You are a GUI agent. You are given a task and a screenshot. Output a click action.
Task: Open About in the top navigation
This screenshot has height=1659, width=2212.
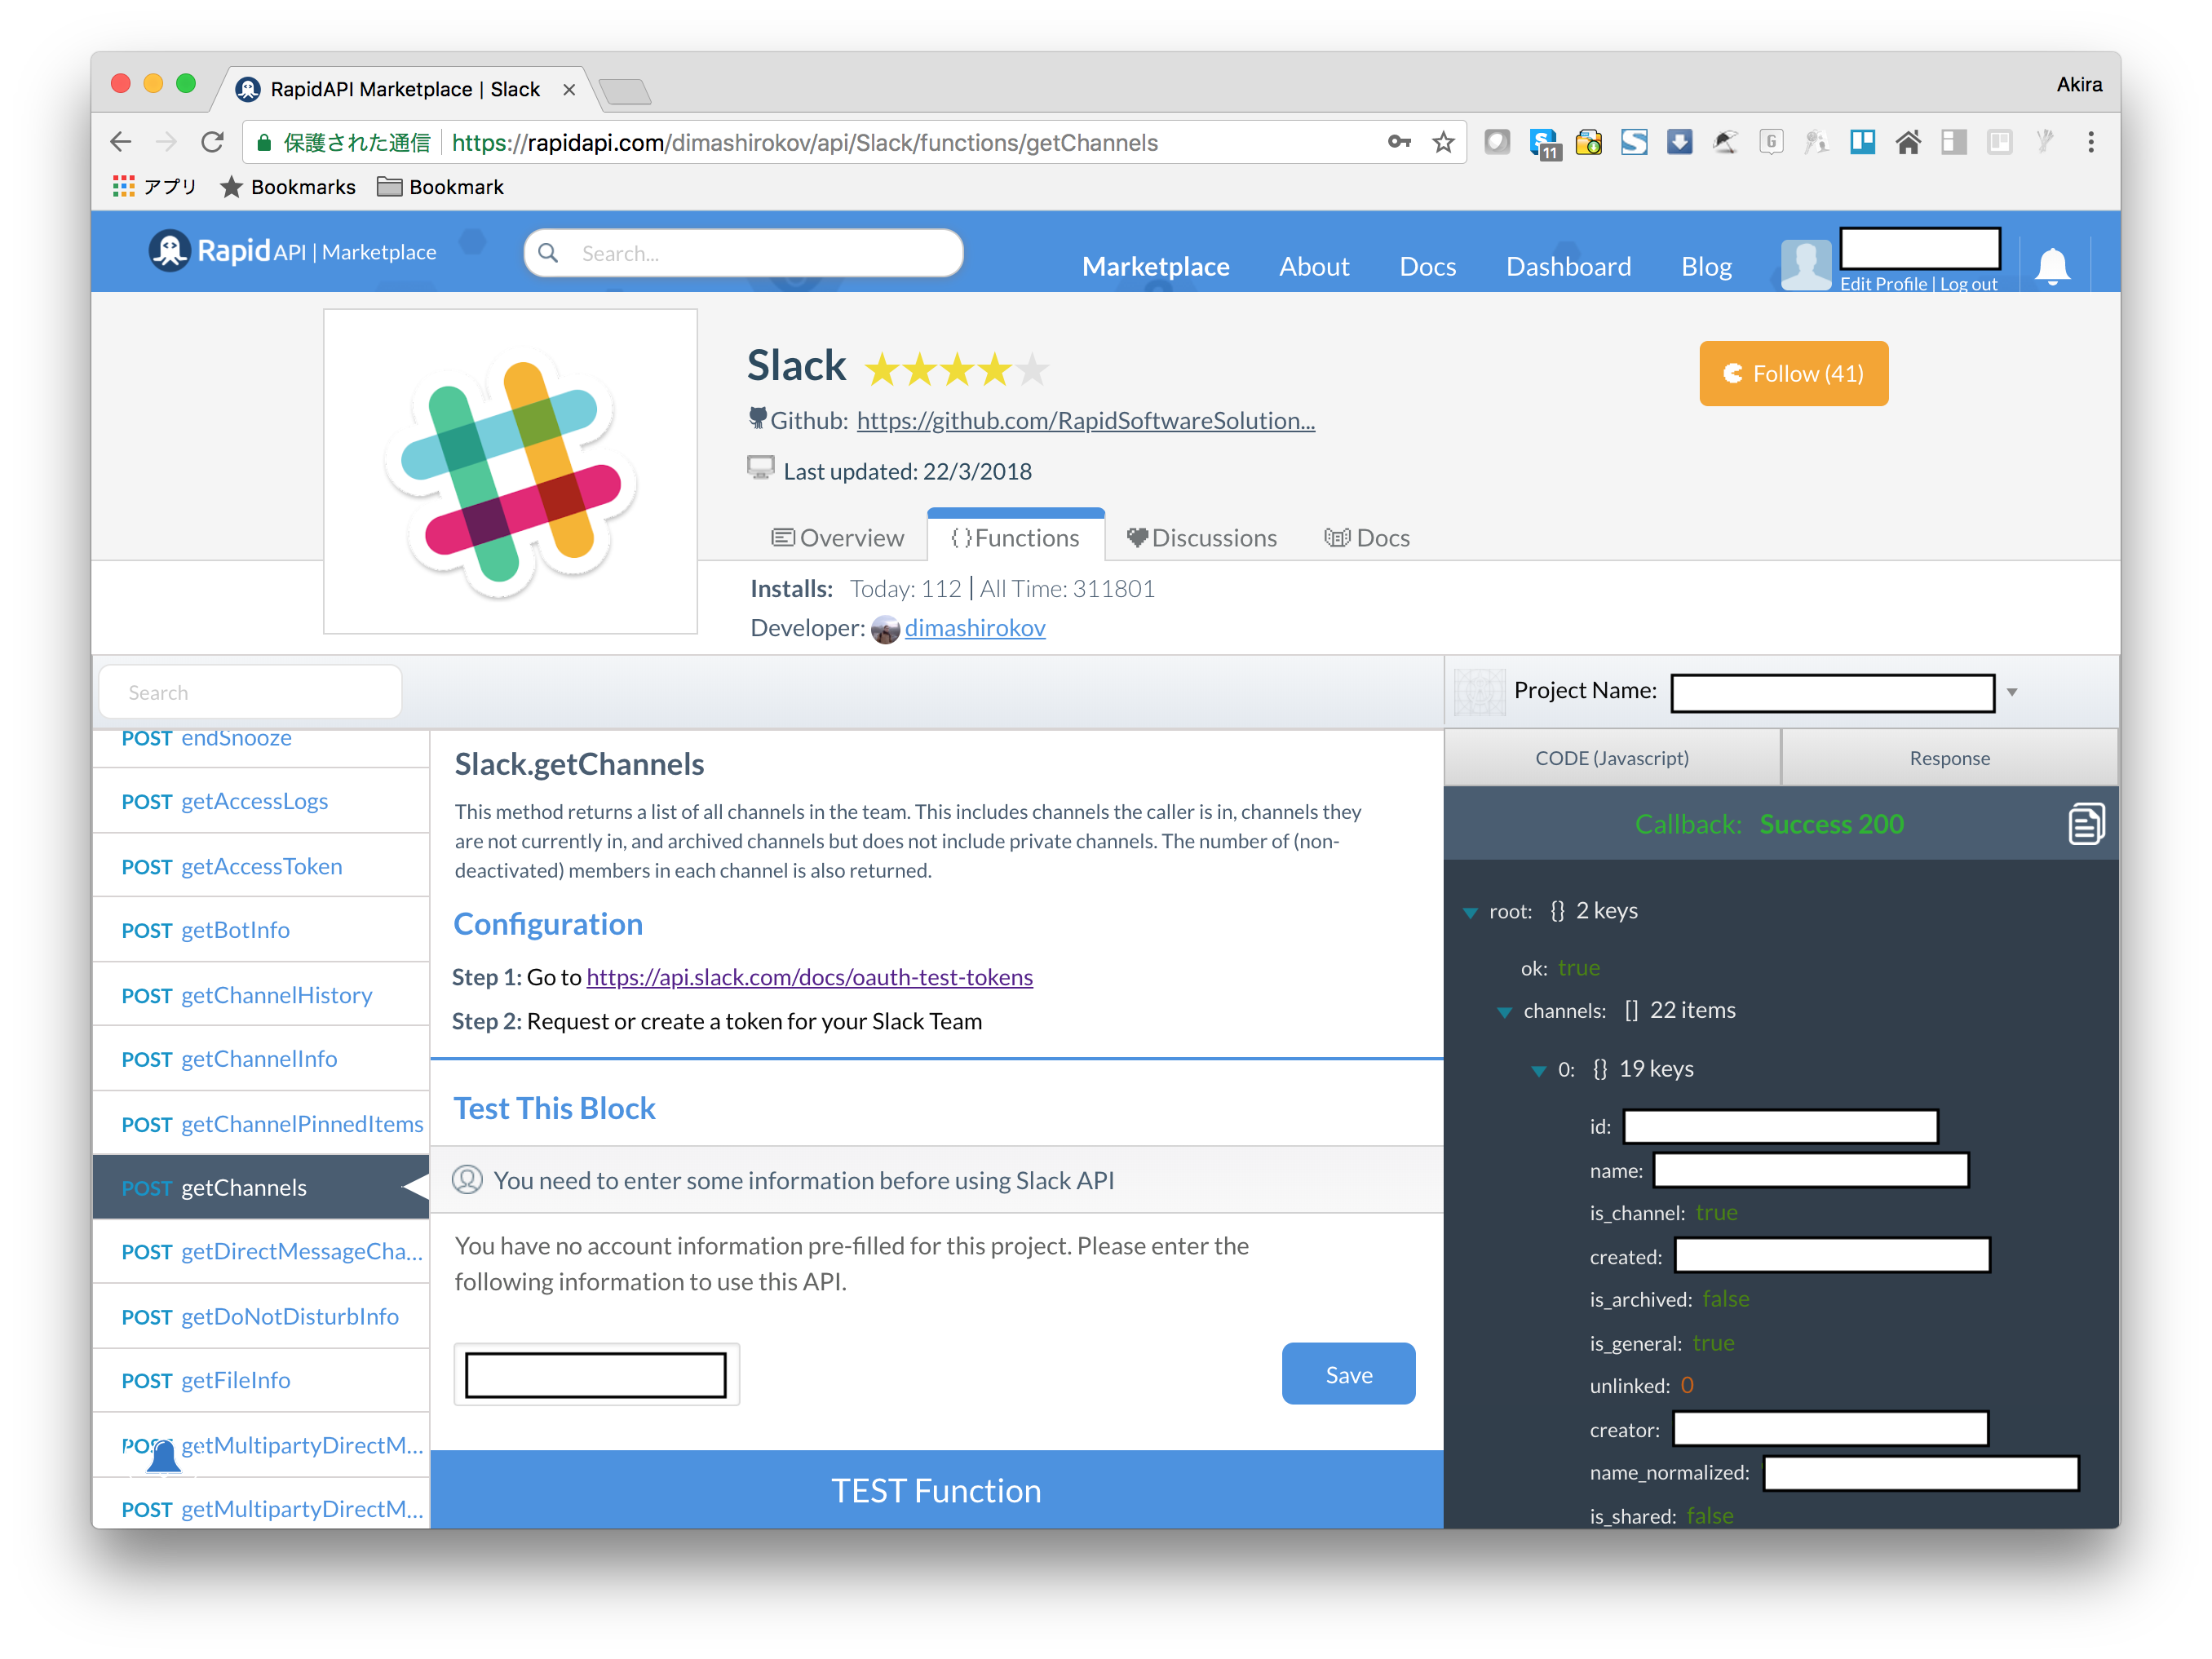click(1314, 266)
